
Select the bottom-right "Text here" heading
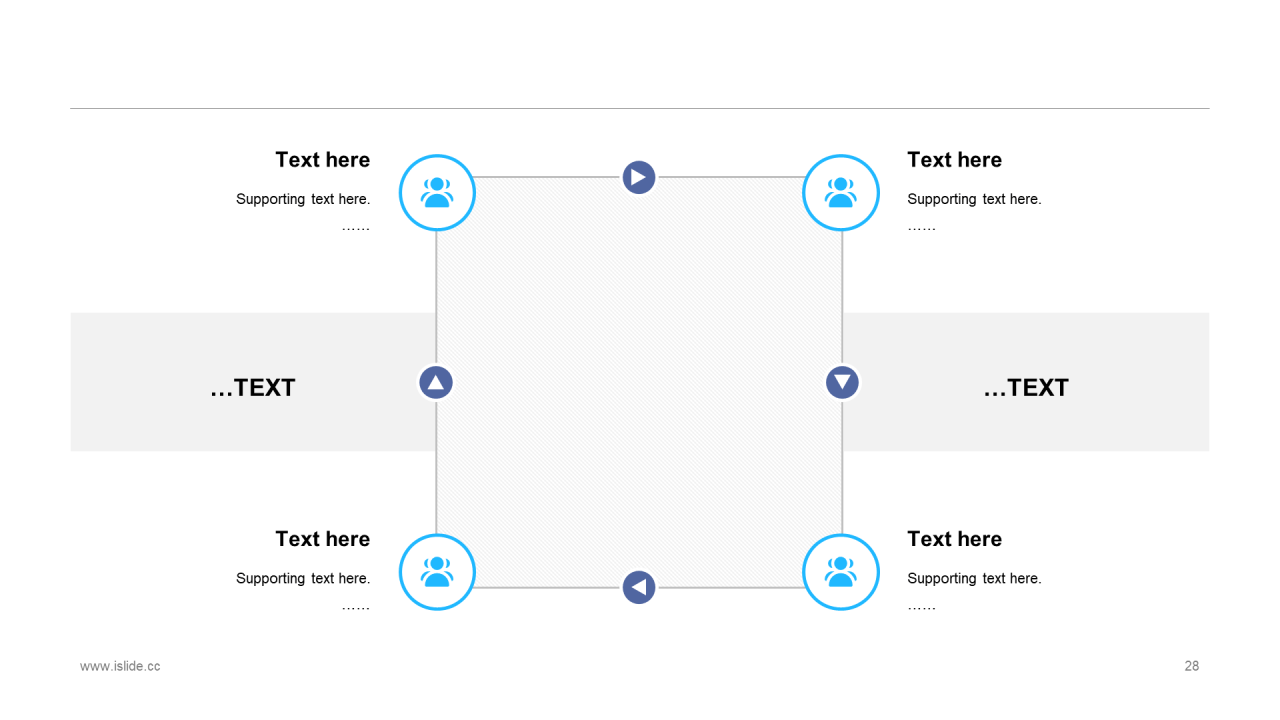tap(954, 539)
